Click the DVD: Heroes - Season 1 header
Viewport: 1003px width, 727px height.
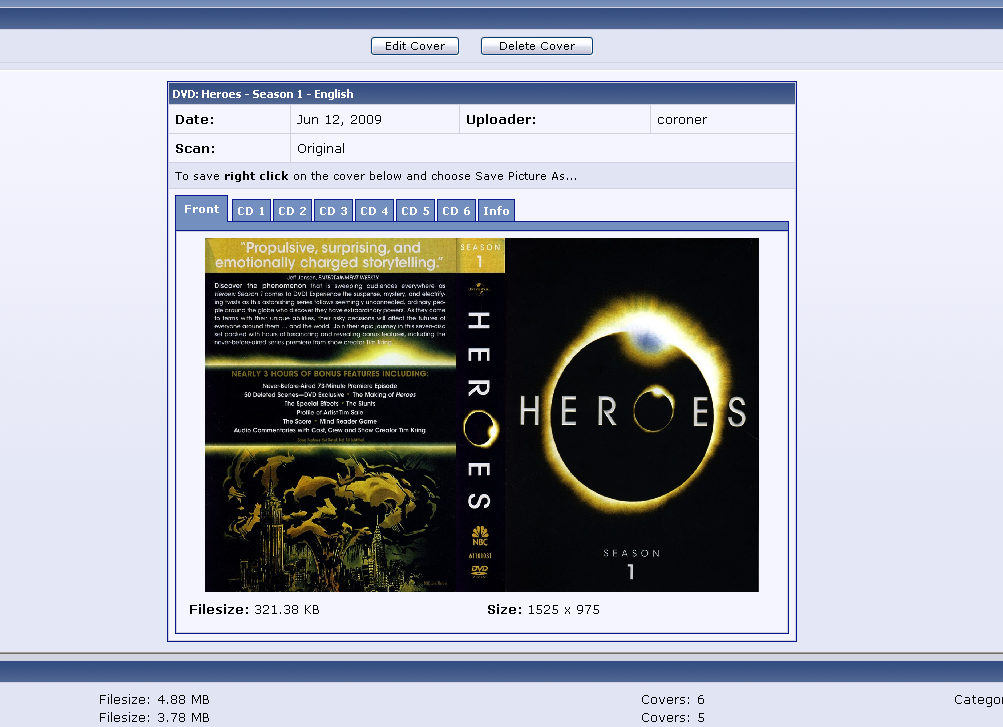[x=263, y=94]
